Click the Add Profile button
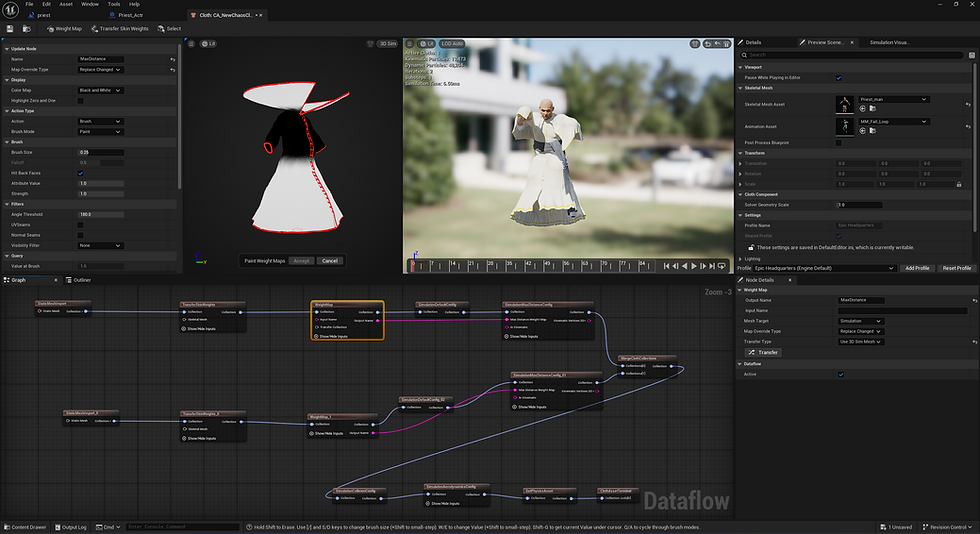 [x=918, y=268]
